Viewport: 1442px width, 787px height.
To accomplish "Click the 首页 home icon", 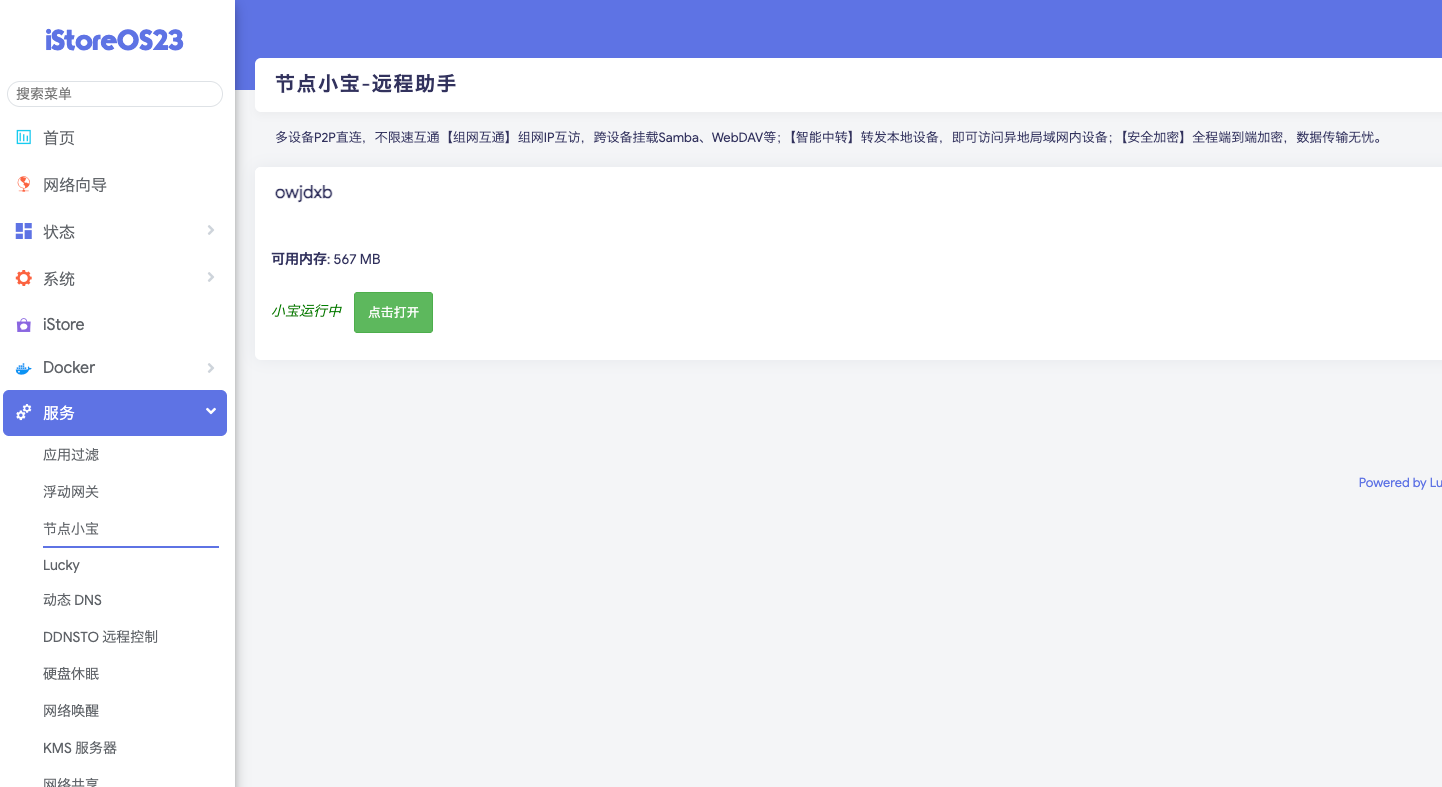I will pos(23,137).
